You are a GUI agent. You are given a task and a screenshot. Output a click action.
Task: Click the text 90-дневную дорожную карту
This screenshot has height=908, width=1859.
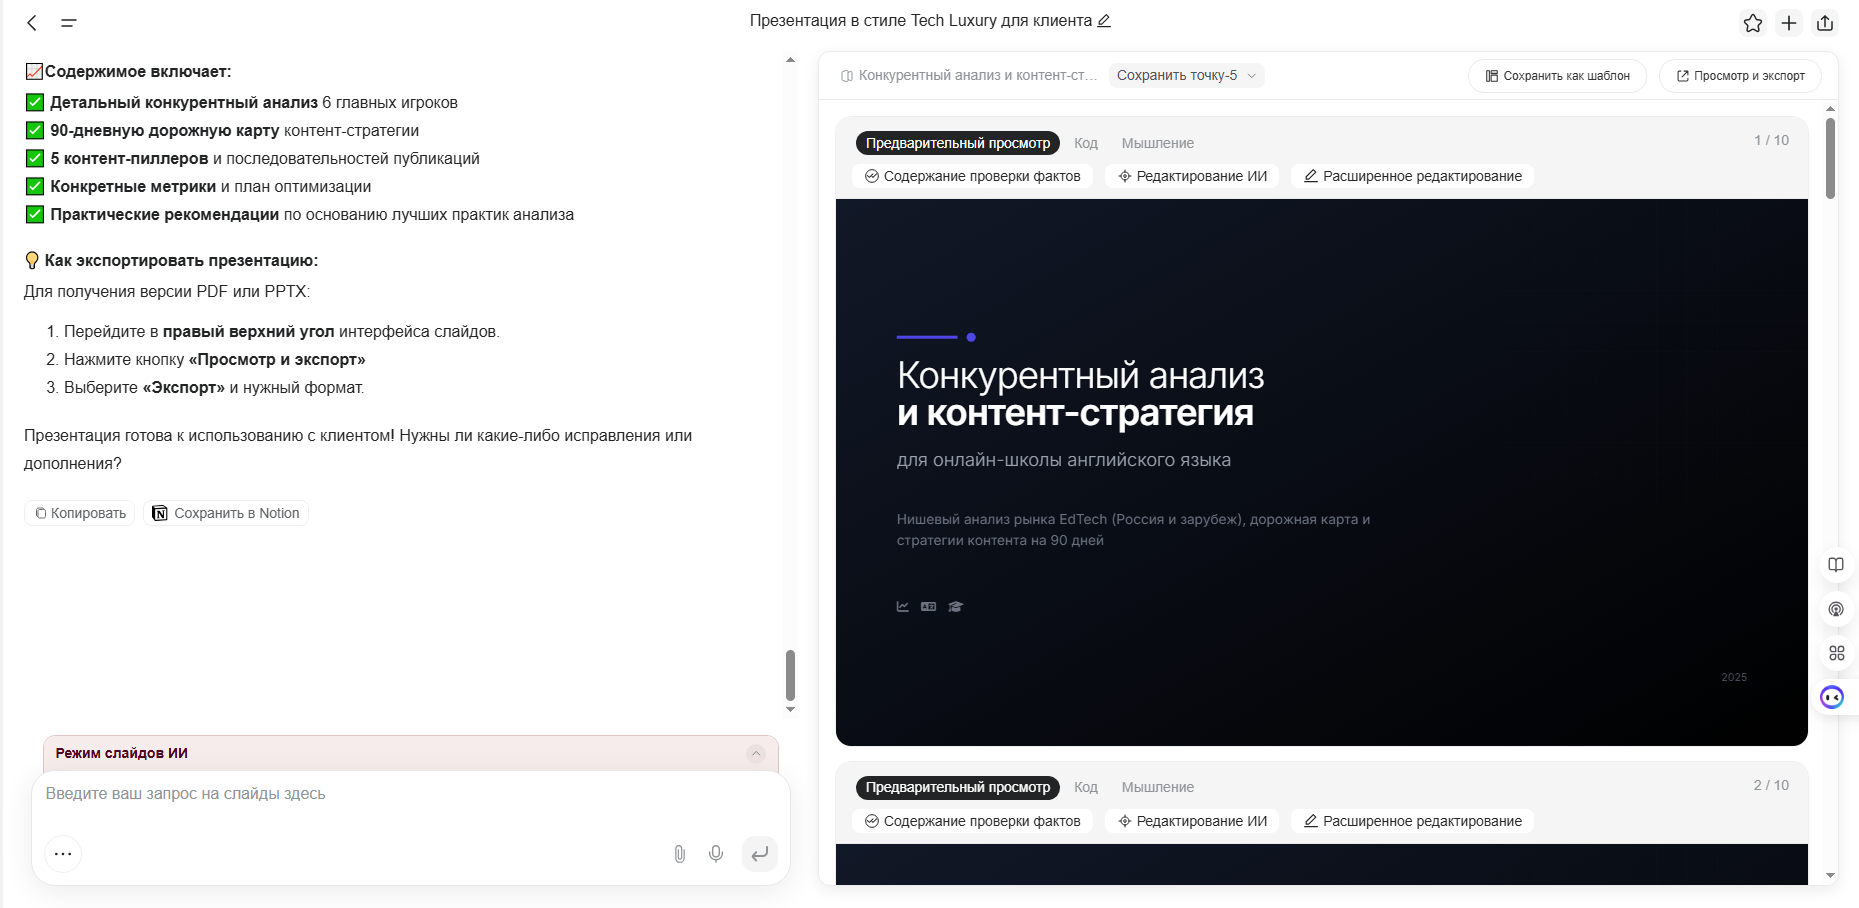[x=165, y=130]
